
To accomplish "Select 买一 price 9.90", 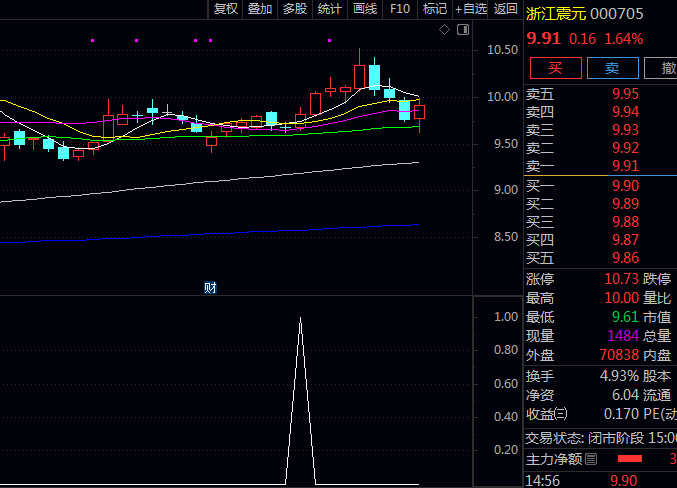I will (x=625, y=186).
